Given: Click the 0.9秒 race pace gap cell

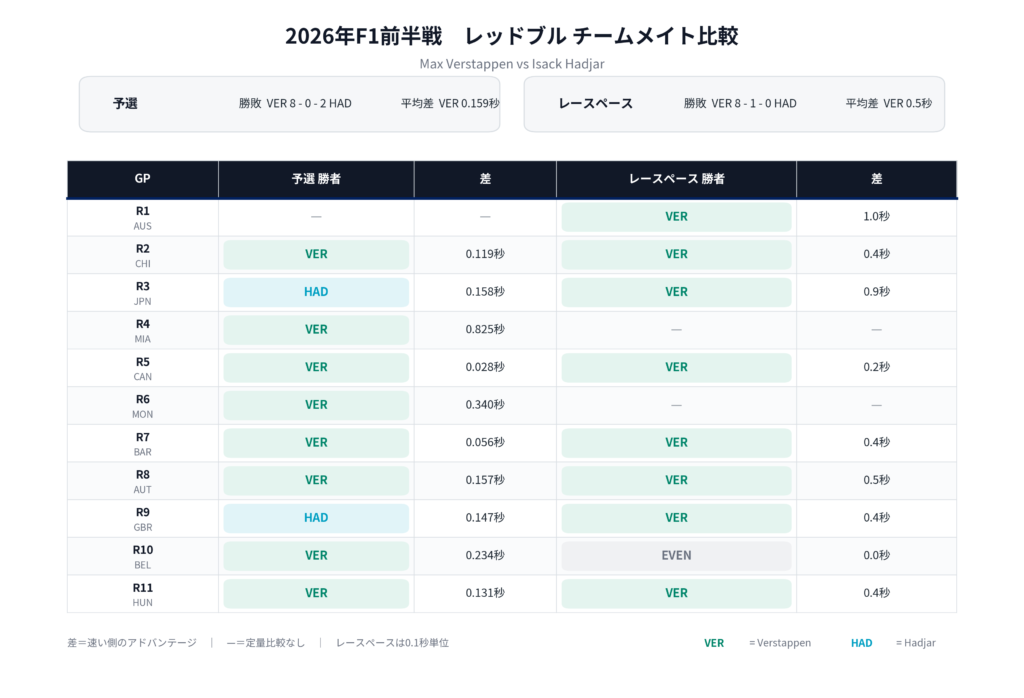Looking at the screenshot, I should pos(876,292).
